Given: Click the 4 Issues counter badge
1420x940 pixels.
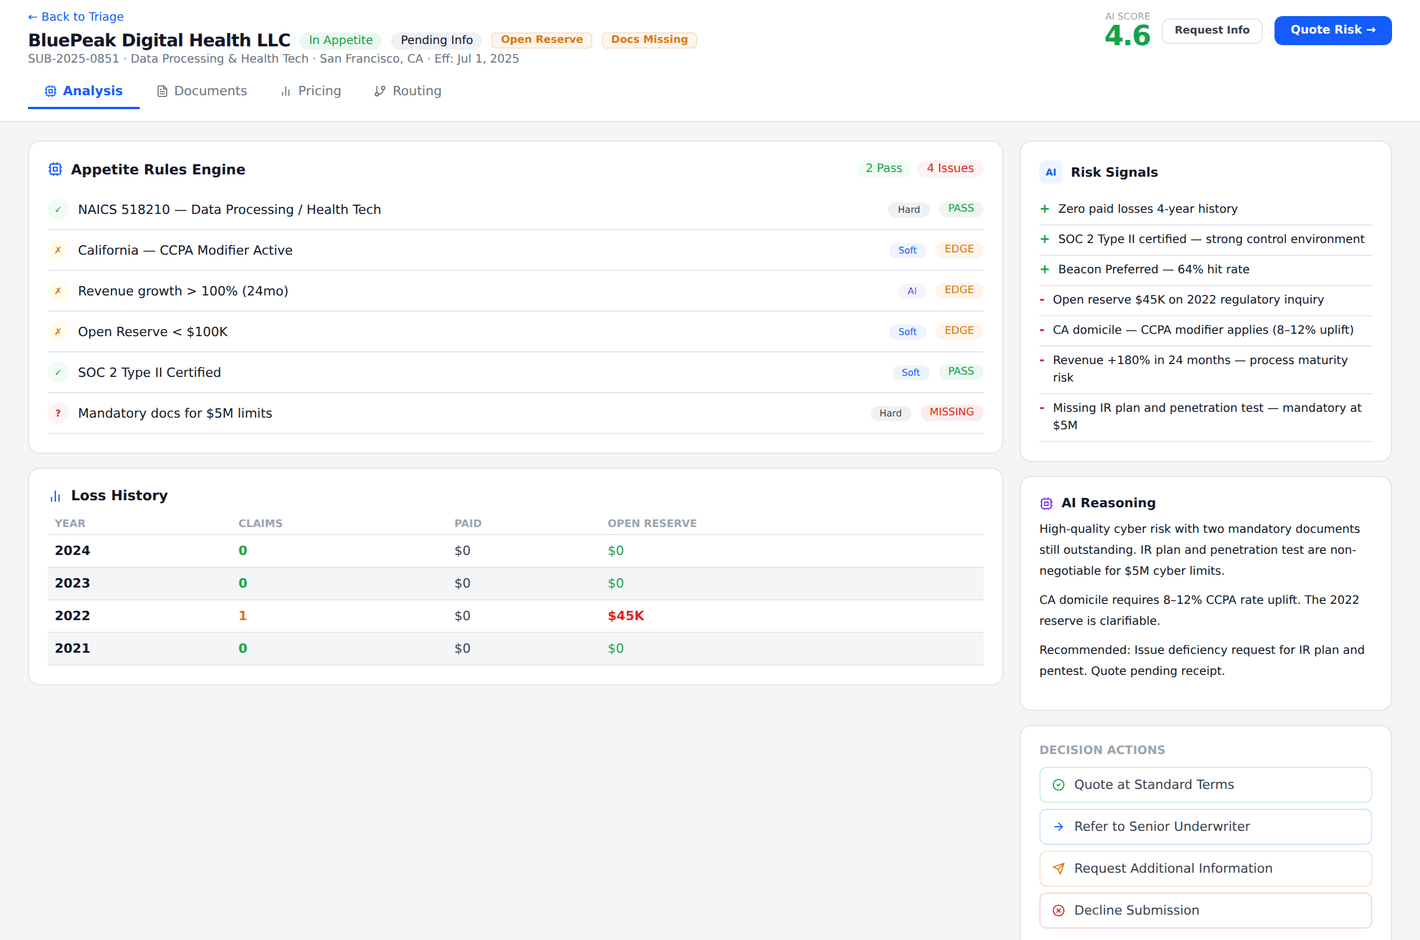Looking at the screenshot, I should (950, 169).
